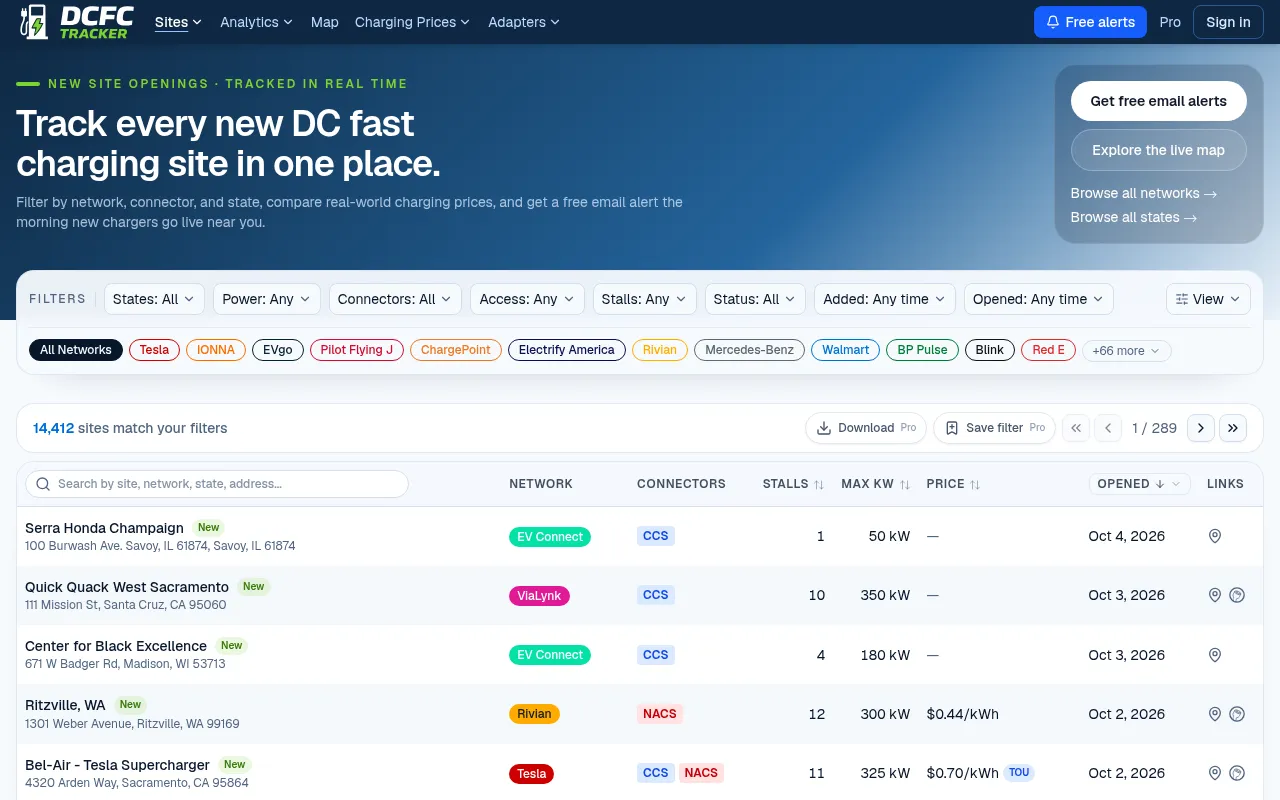The width and height of the screenshot is (1280, 800).
Task: Open map pin link for Quick Quack West Sacramento
Action: [x=1215, y=595]
